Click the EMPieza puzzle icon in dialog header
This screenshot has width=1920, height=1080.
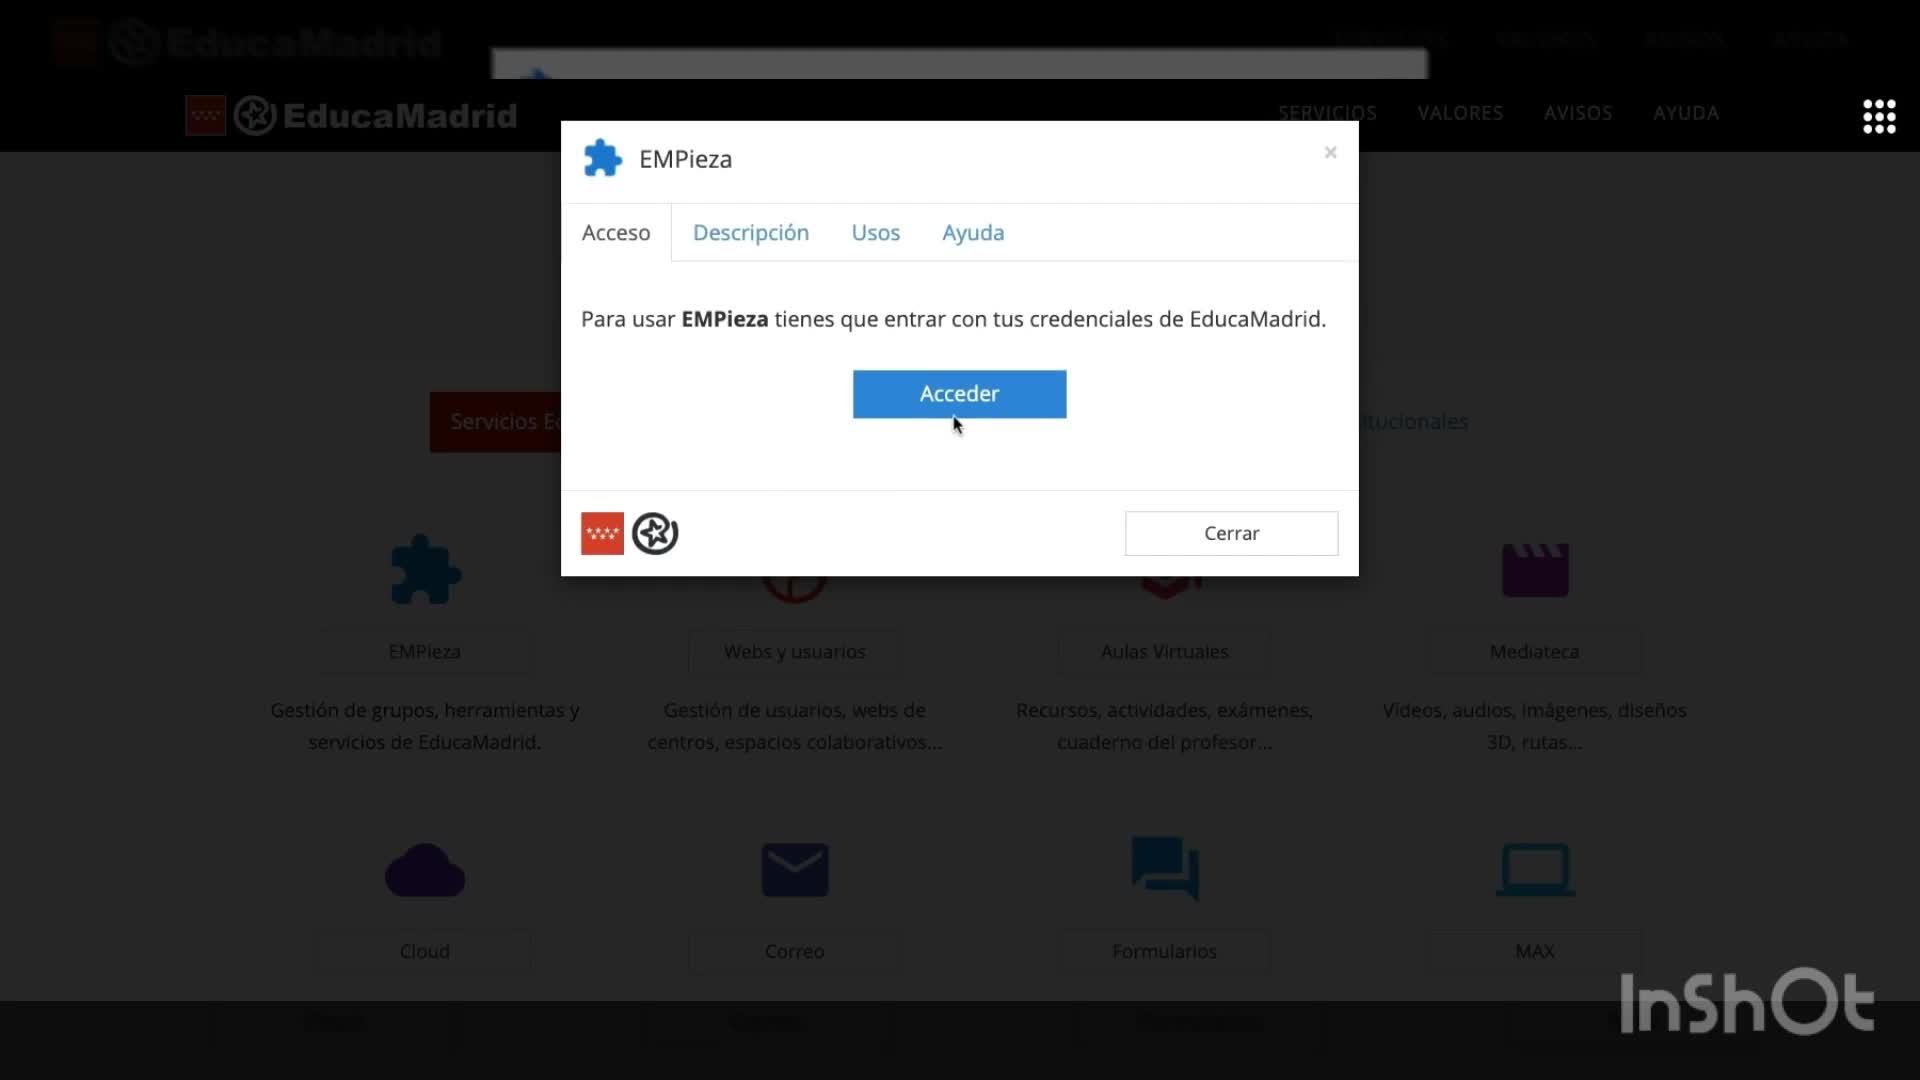(602, 159)
